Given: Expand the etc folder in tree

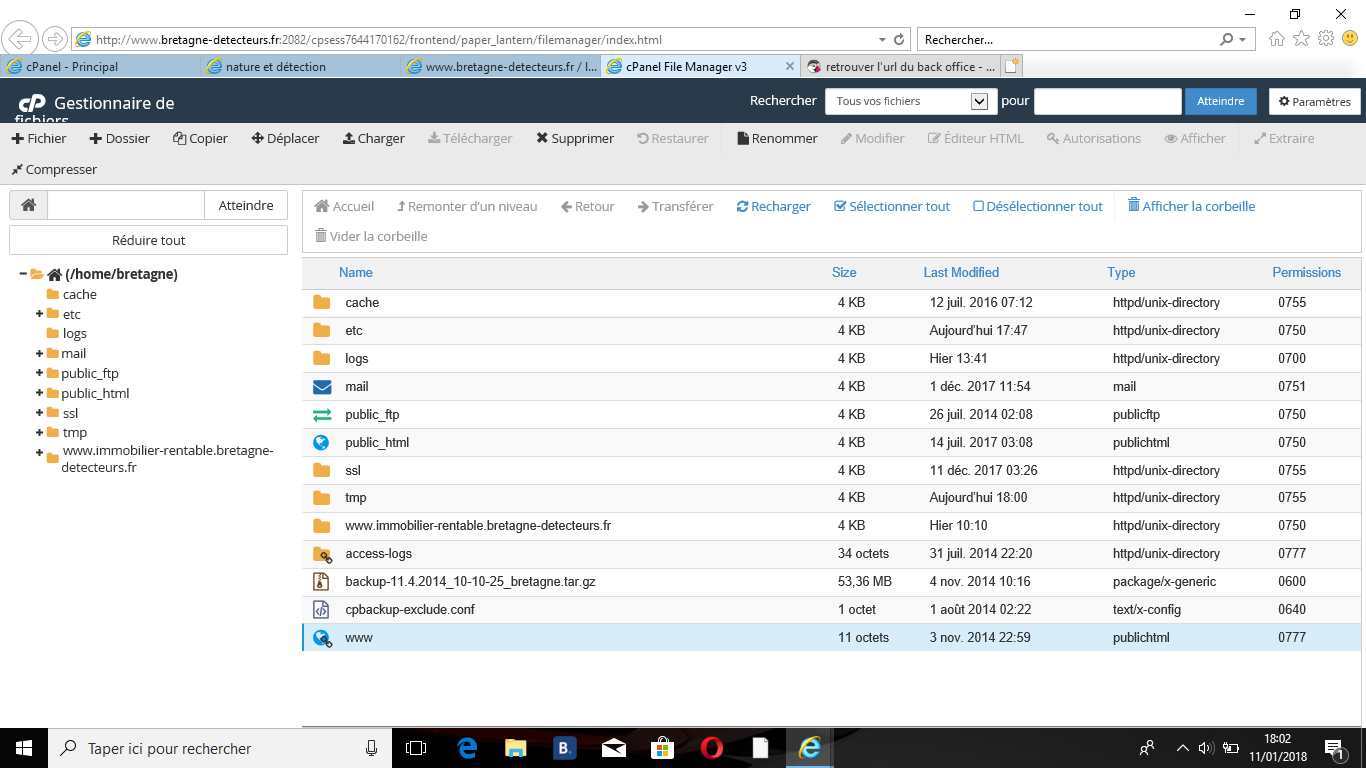Looking at the screenshot, I should pyautogui.click(x=39, y=314).
